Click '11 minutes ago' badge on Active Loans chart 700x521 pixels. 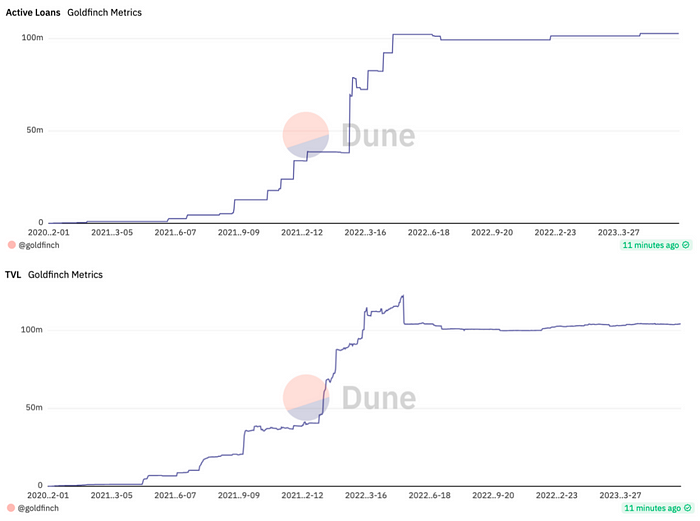click(650, 245)
